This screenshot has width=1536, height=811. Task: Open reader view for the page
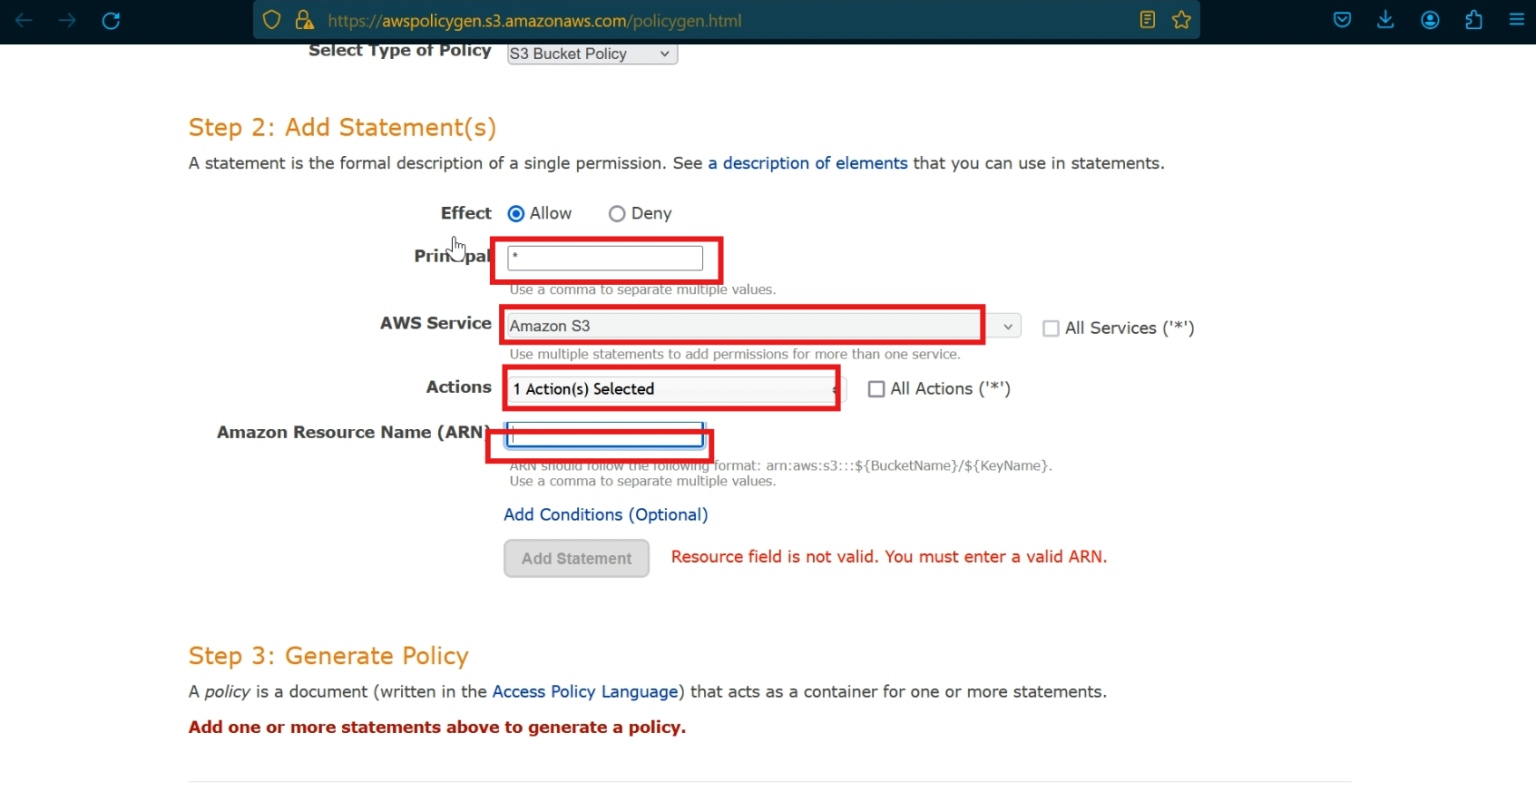[x=1146, y=19]
